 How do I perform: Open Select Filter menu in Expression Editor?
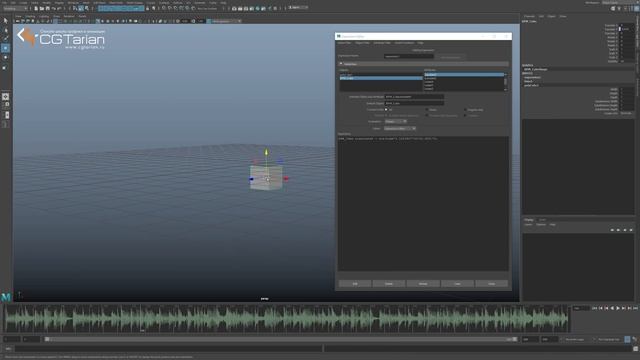click(344, 43)
